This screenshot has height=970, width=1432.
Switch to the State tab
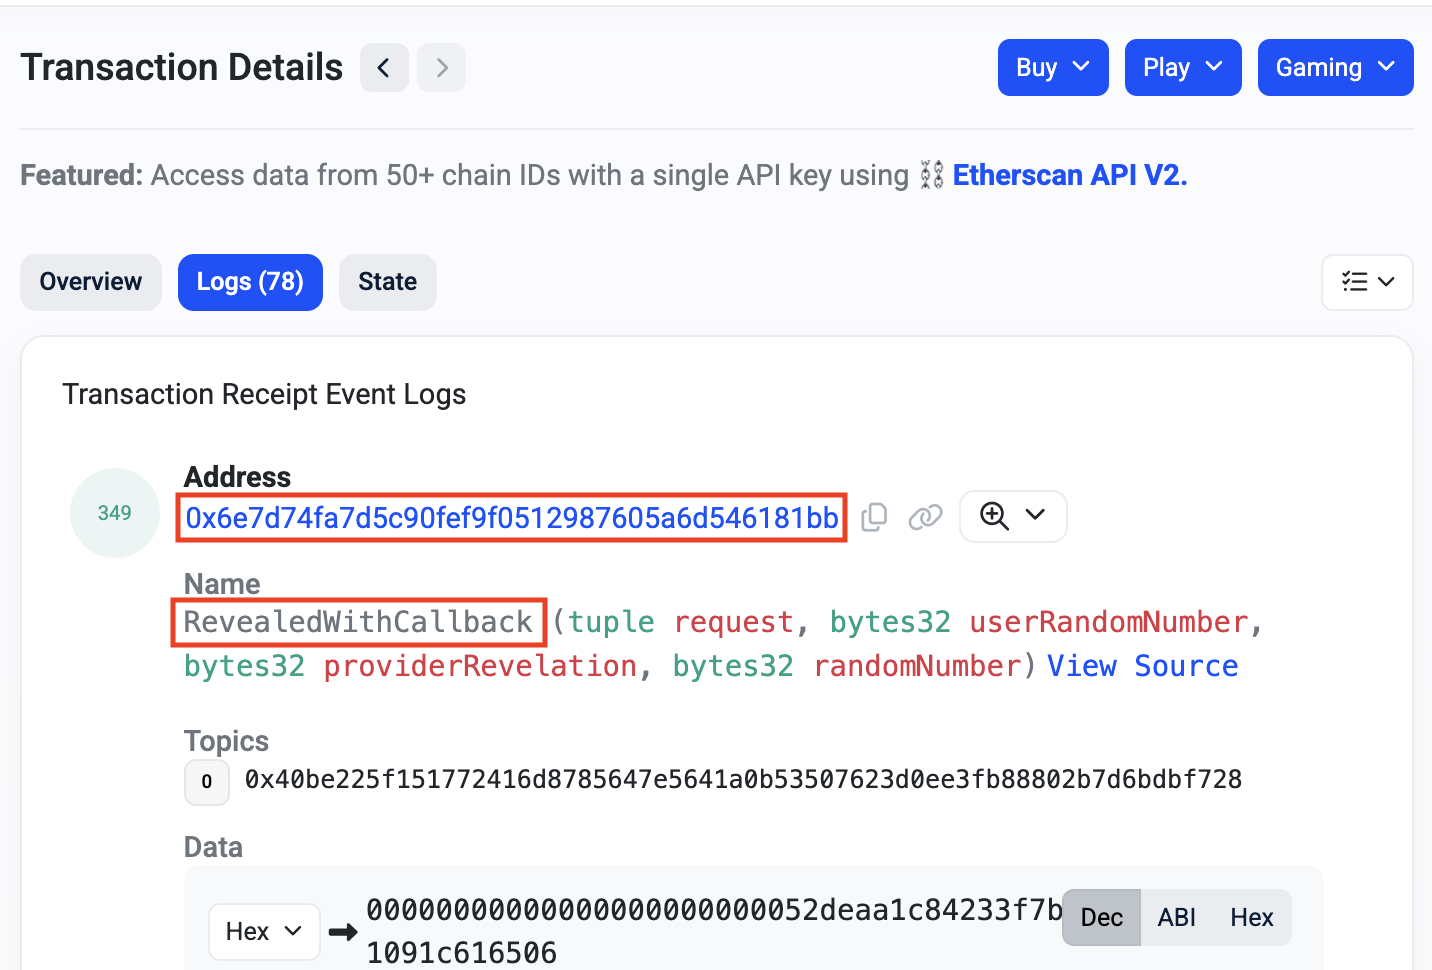387,282
